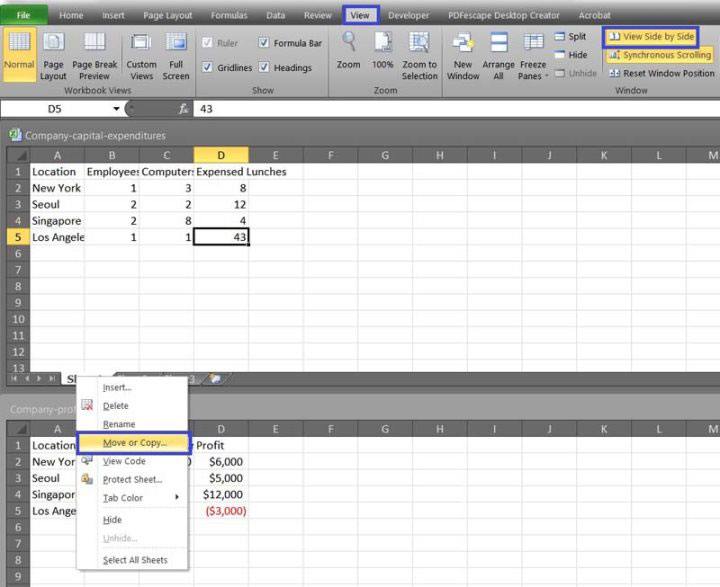
Task: Choose Select All Sheets menu item
Action: 133,560
